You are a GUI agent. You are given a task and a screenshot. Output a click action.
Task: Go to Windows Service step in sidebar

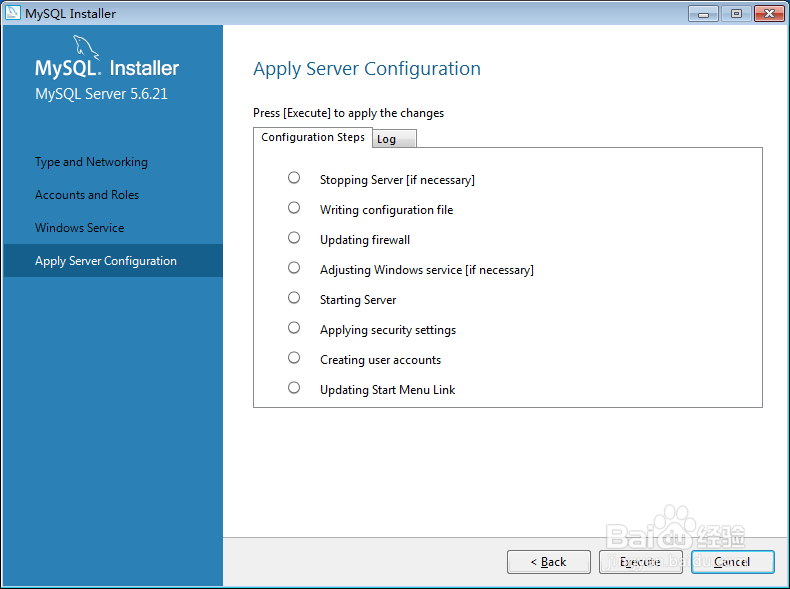tap(80, 228)
